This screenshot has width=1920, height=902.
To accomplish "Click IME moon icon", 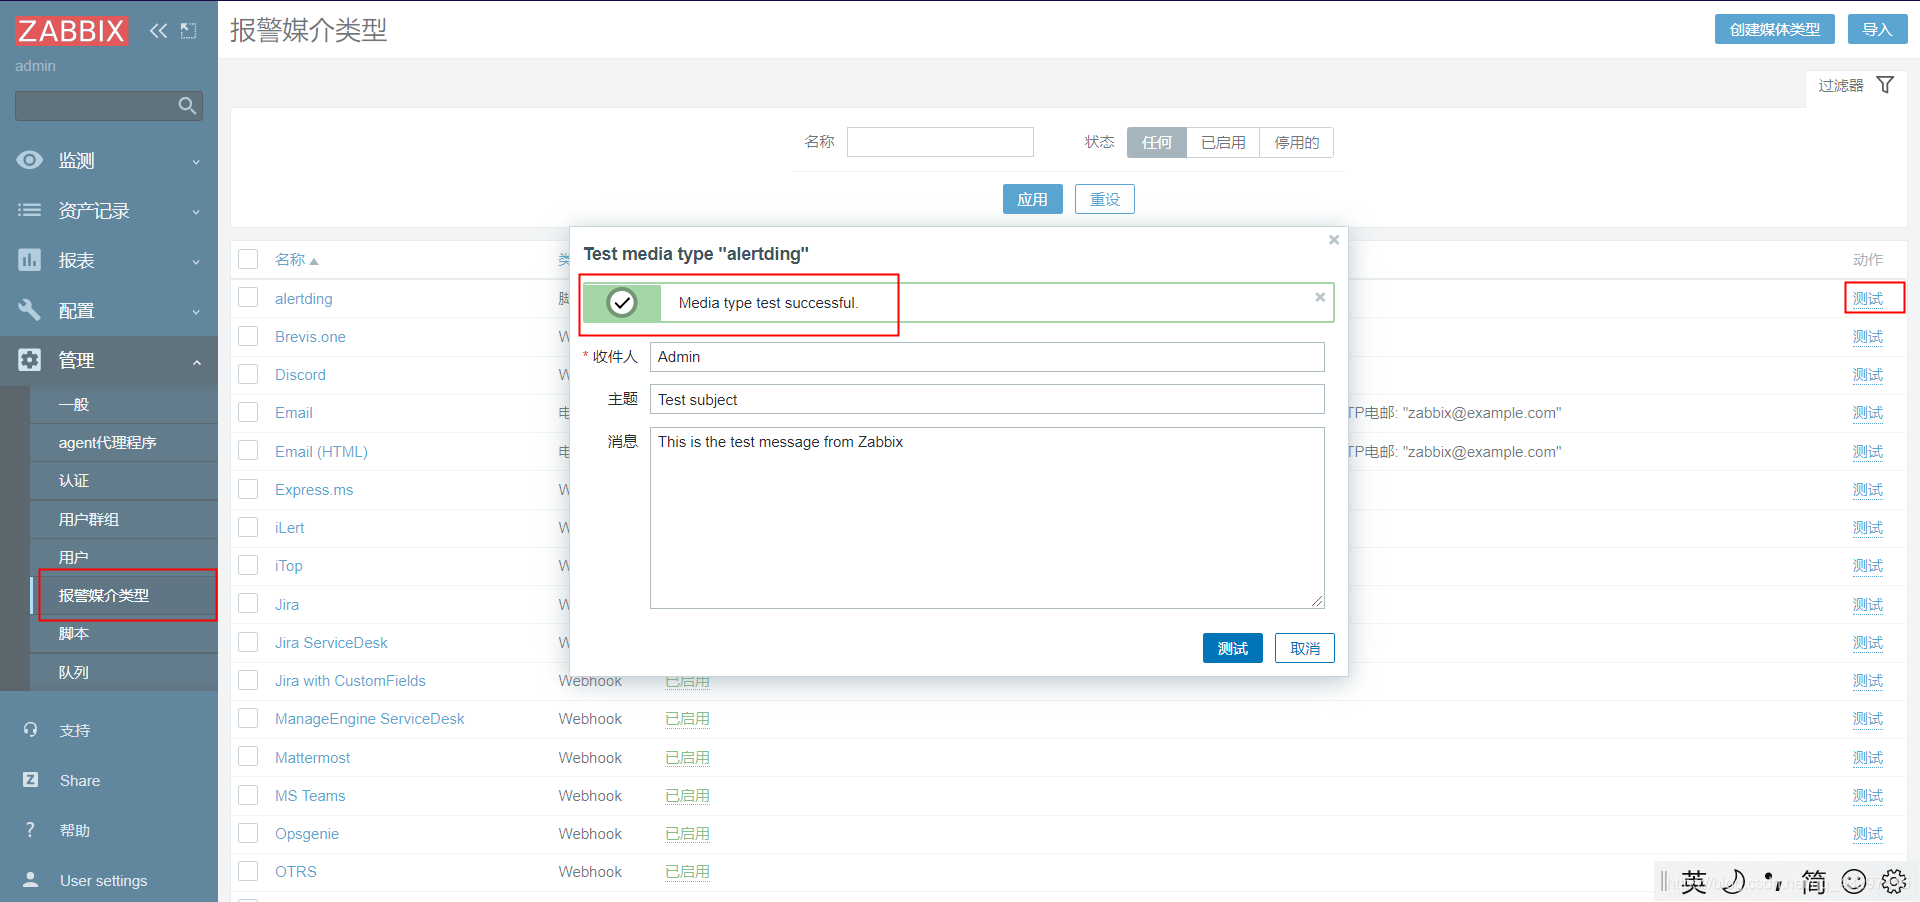I will [1733, 881].
